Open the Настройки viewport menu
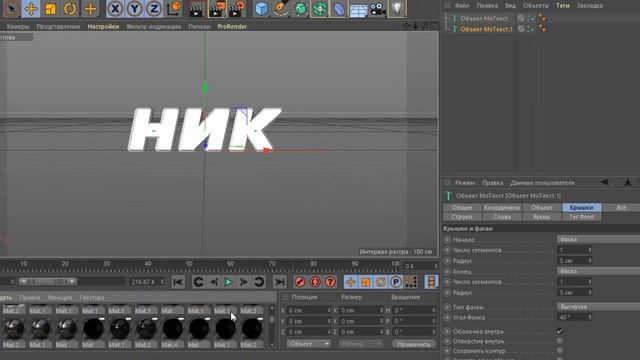 103,27
